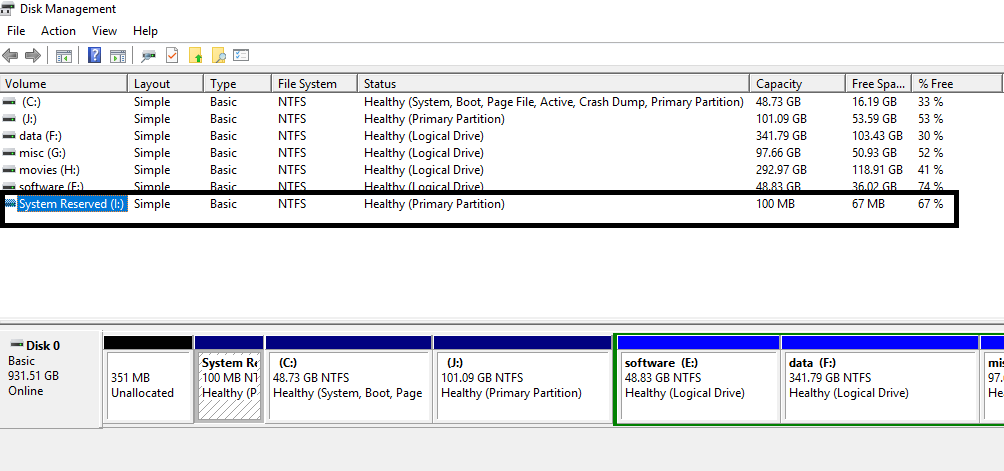
Task: Toggle the action pane toolbar icon
Action: 117,56
